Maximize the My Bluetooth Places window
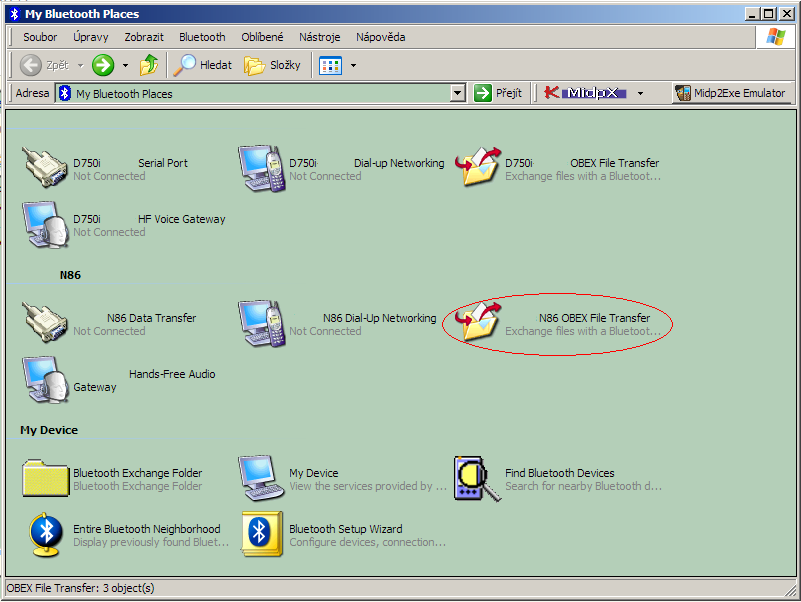 (768, 14)
